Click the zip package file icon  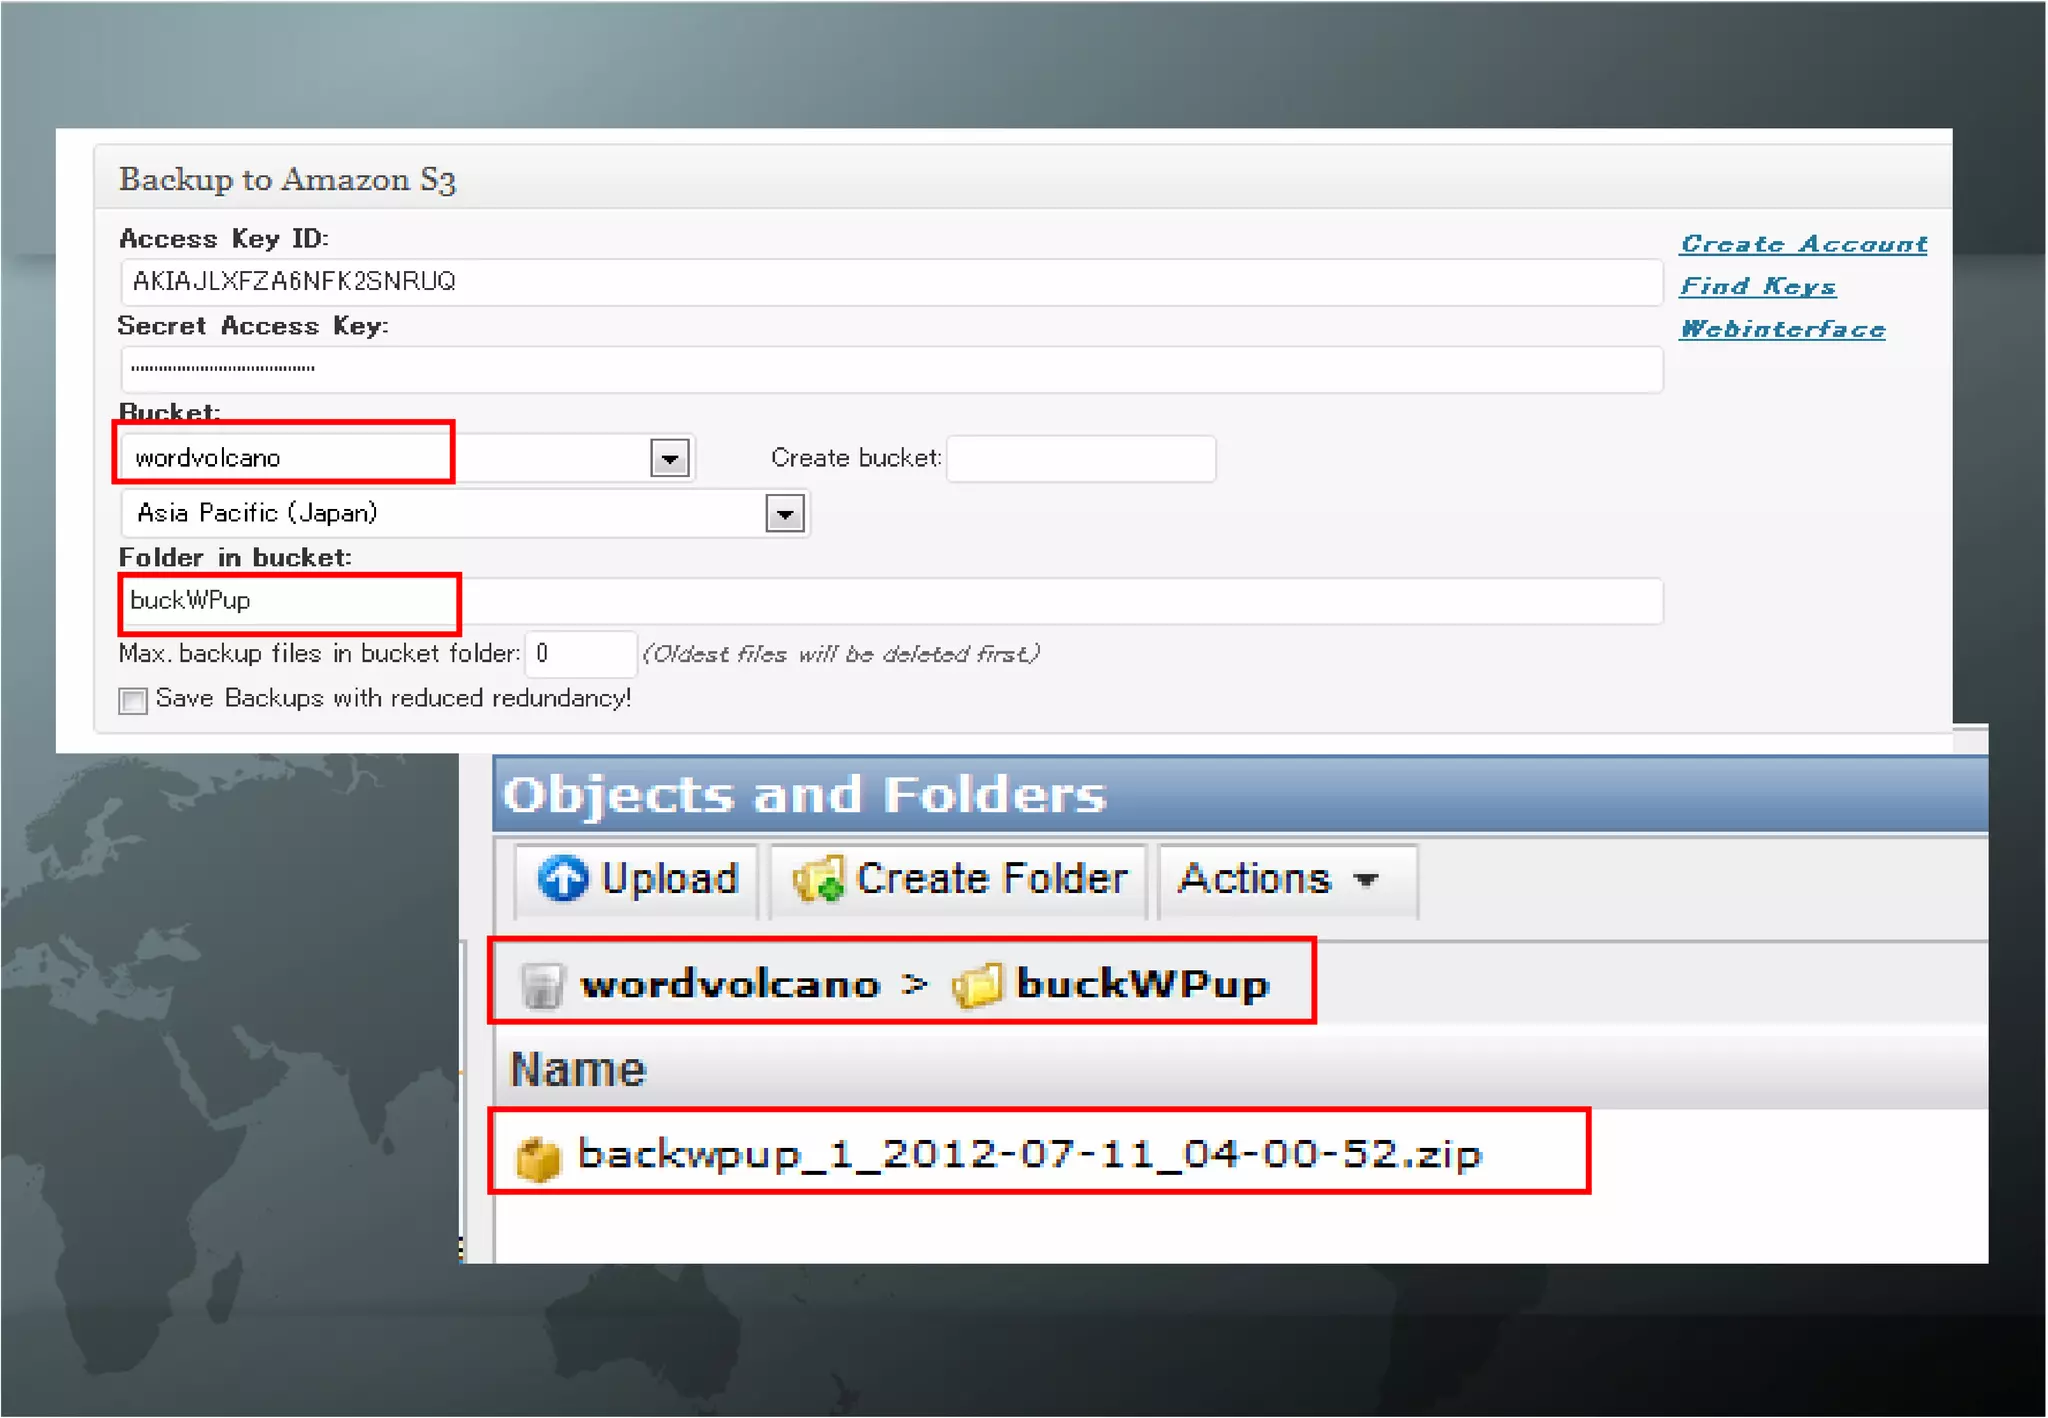[x=538, y=1158]
